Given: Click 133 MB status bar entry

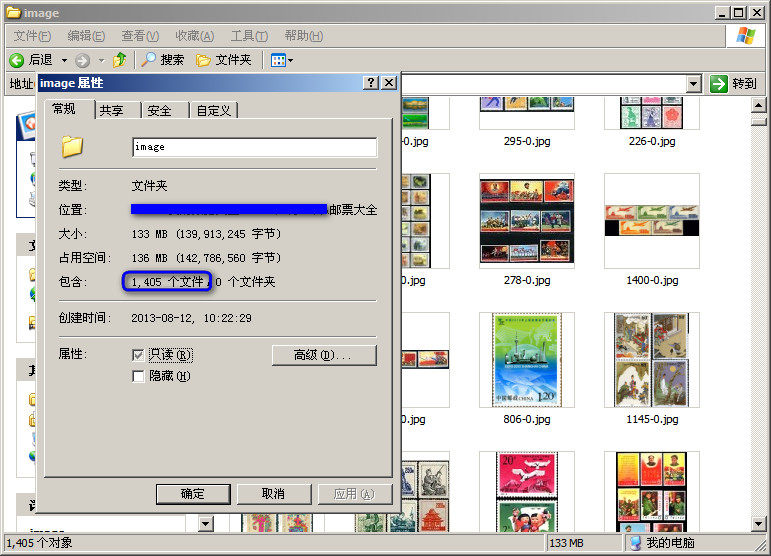Looking at the screenshot, I should (566, 543).
